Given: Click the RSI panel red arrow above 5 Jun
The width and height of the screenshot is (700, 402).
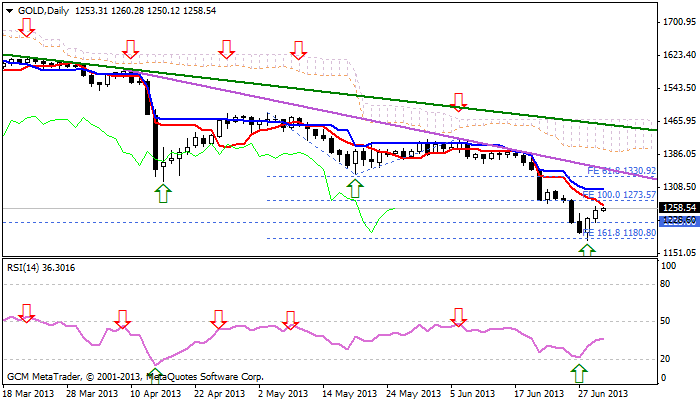Looking at the screenshot, I should 459,317.
